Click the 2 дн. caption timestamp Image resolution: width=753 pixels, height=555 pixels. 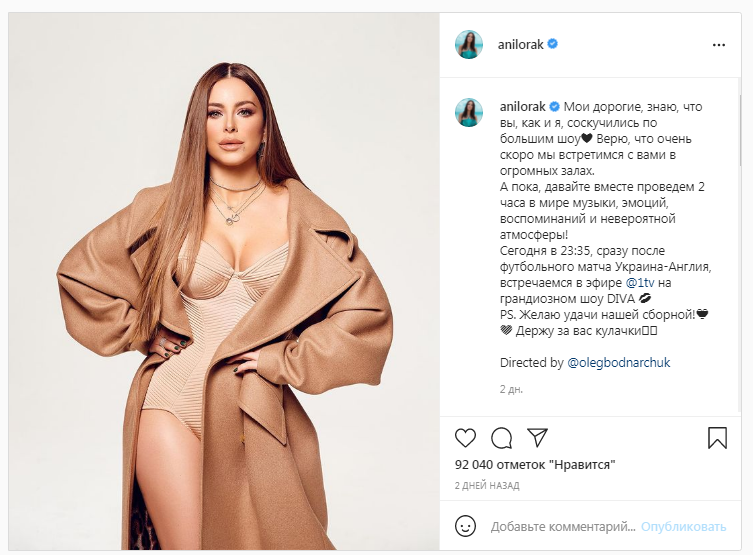point(511,389)
